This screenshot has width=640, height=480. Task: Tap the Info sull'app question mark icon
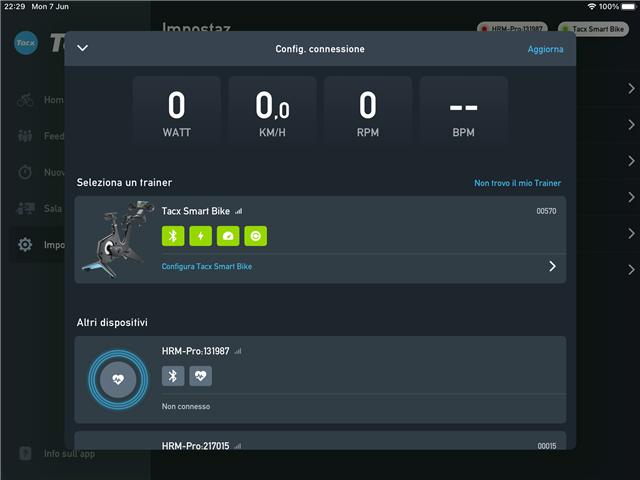click(x=25, y=453)
